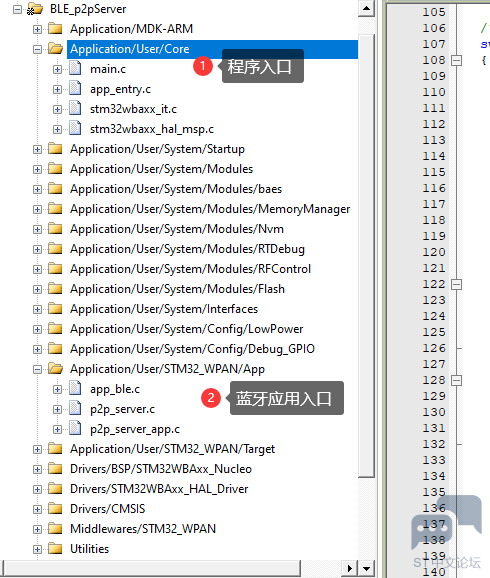Image resolution: width=490 pixels, height=578 pixels.
Task: Click the Modules/RTDebug folder icon
Action: pyautogui.click(x=55, y=248)
